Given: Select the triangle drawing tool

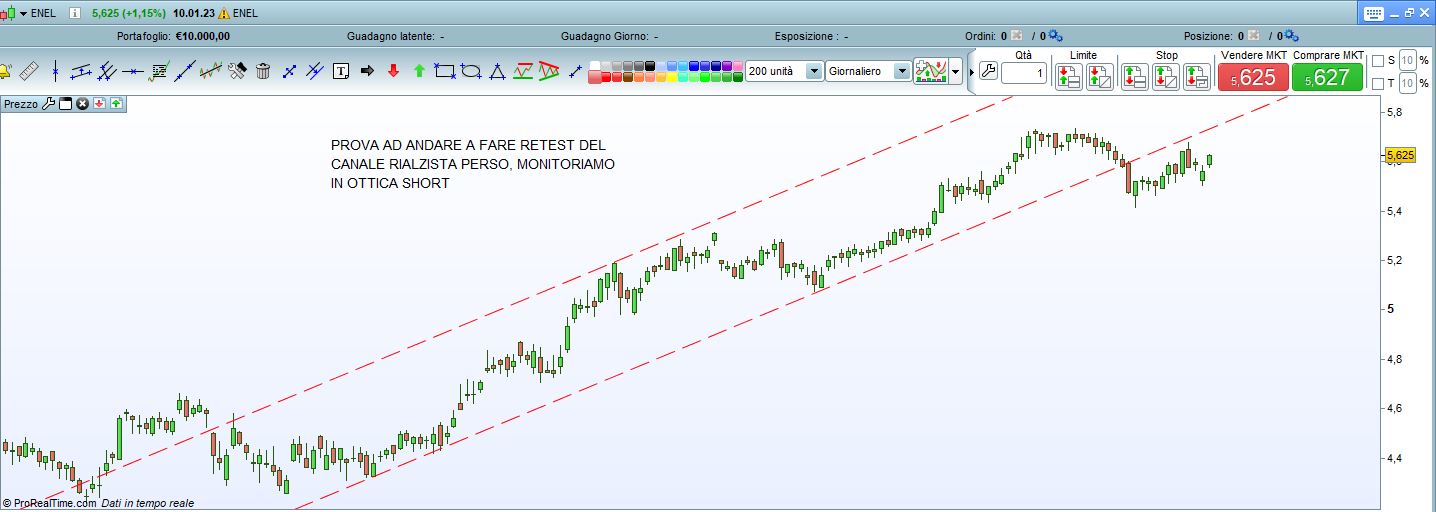Looking at the screenshot, I should click(x=497, y=71).
